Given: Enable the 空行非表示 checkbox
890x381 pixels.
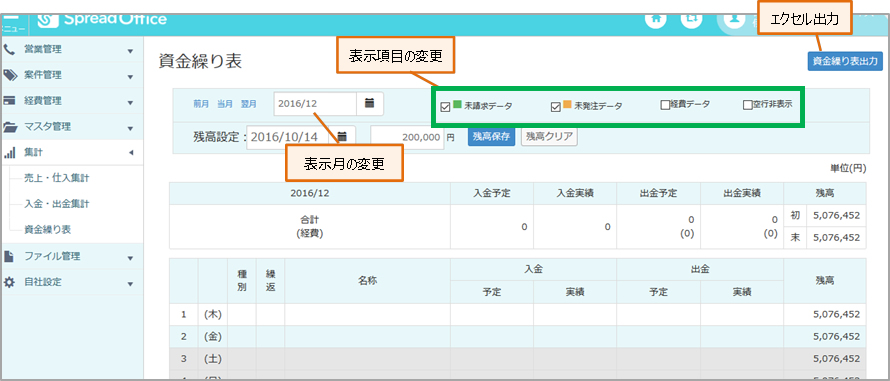Looking at the screenshot, I should (x=748, y=104).
